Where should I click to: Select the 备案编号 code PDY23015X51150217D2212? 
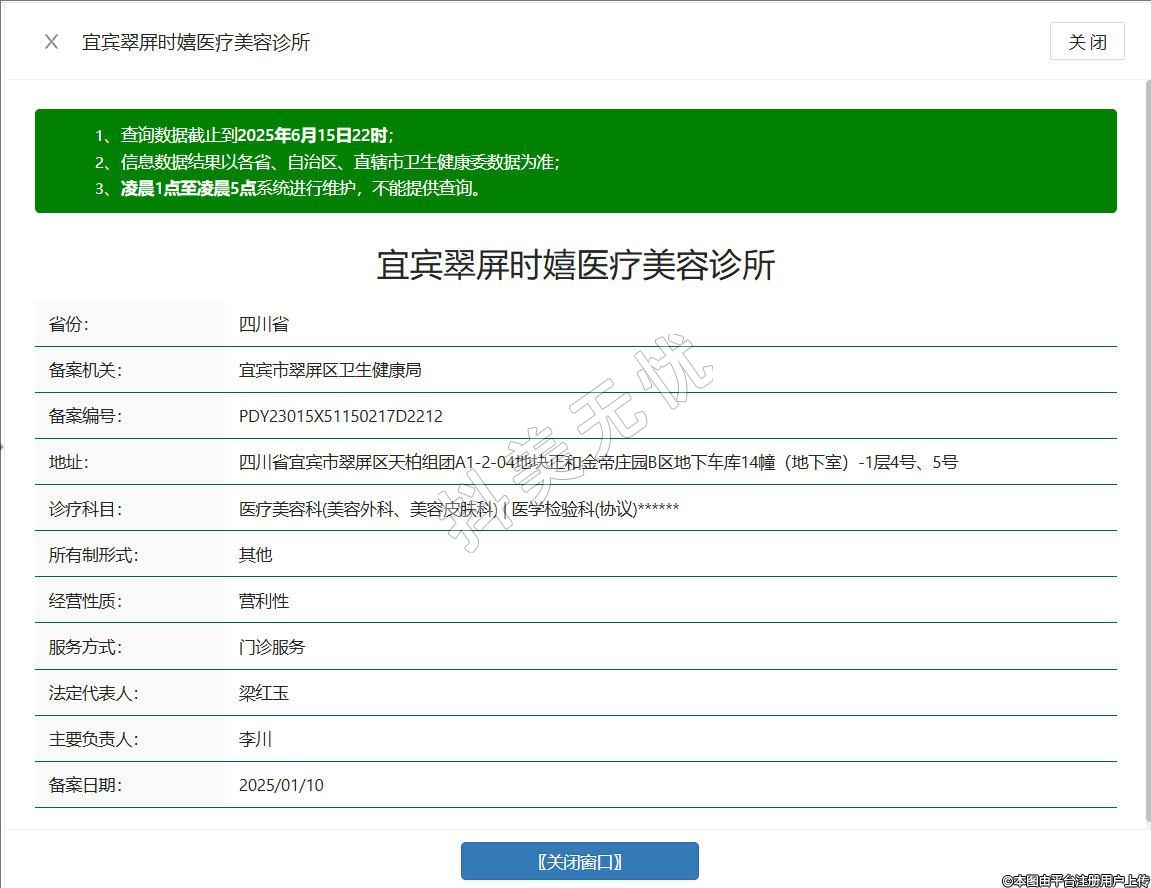pyautogui.click(x=340, y=416)
